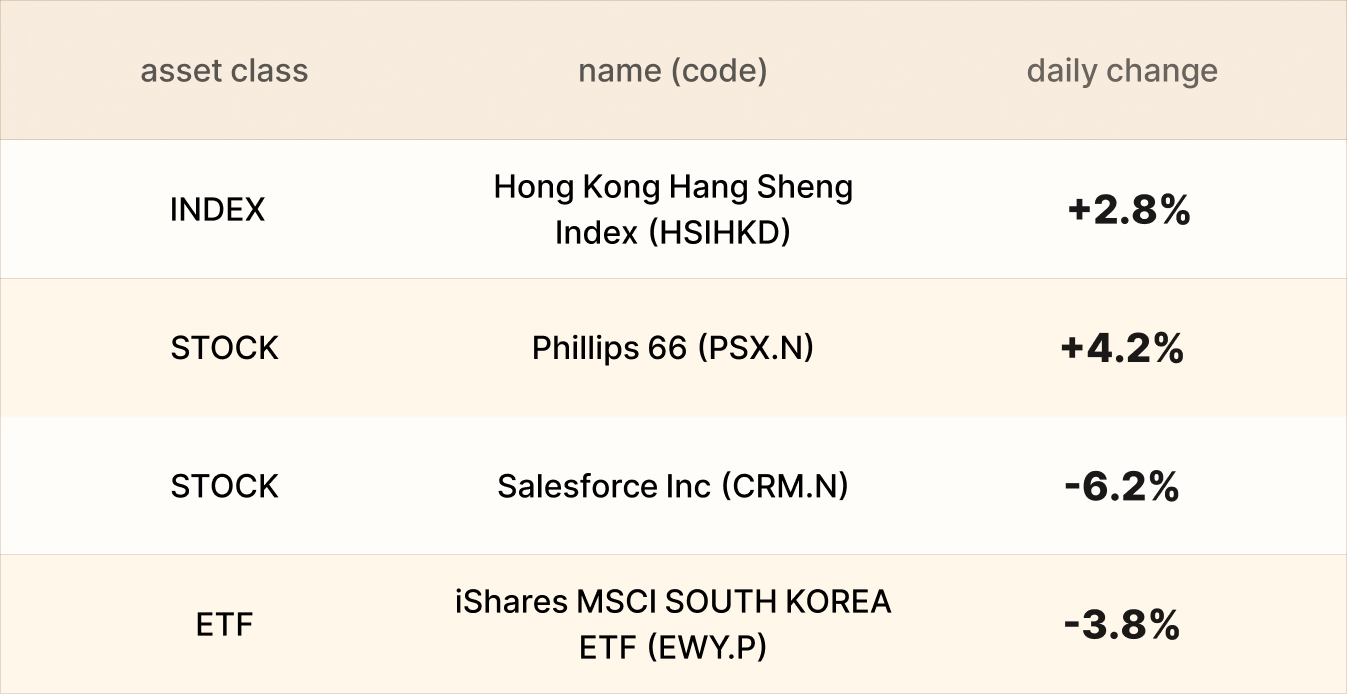1347x694 pixels.
Task: Click the HSIHKD ticker code
Action: point(720,232)
